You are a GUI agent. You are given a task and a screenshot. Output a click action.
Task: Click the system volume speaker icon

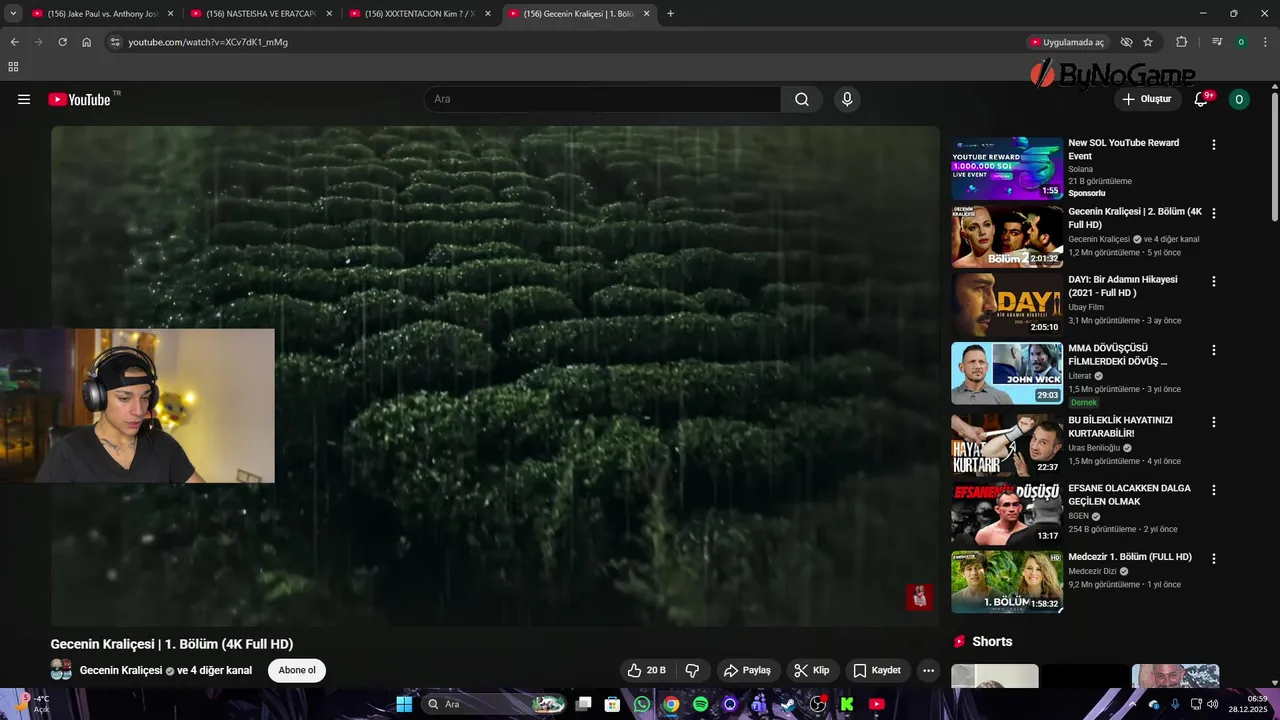(1213, 704)
